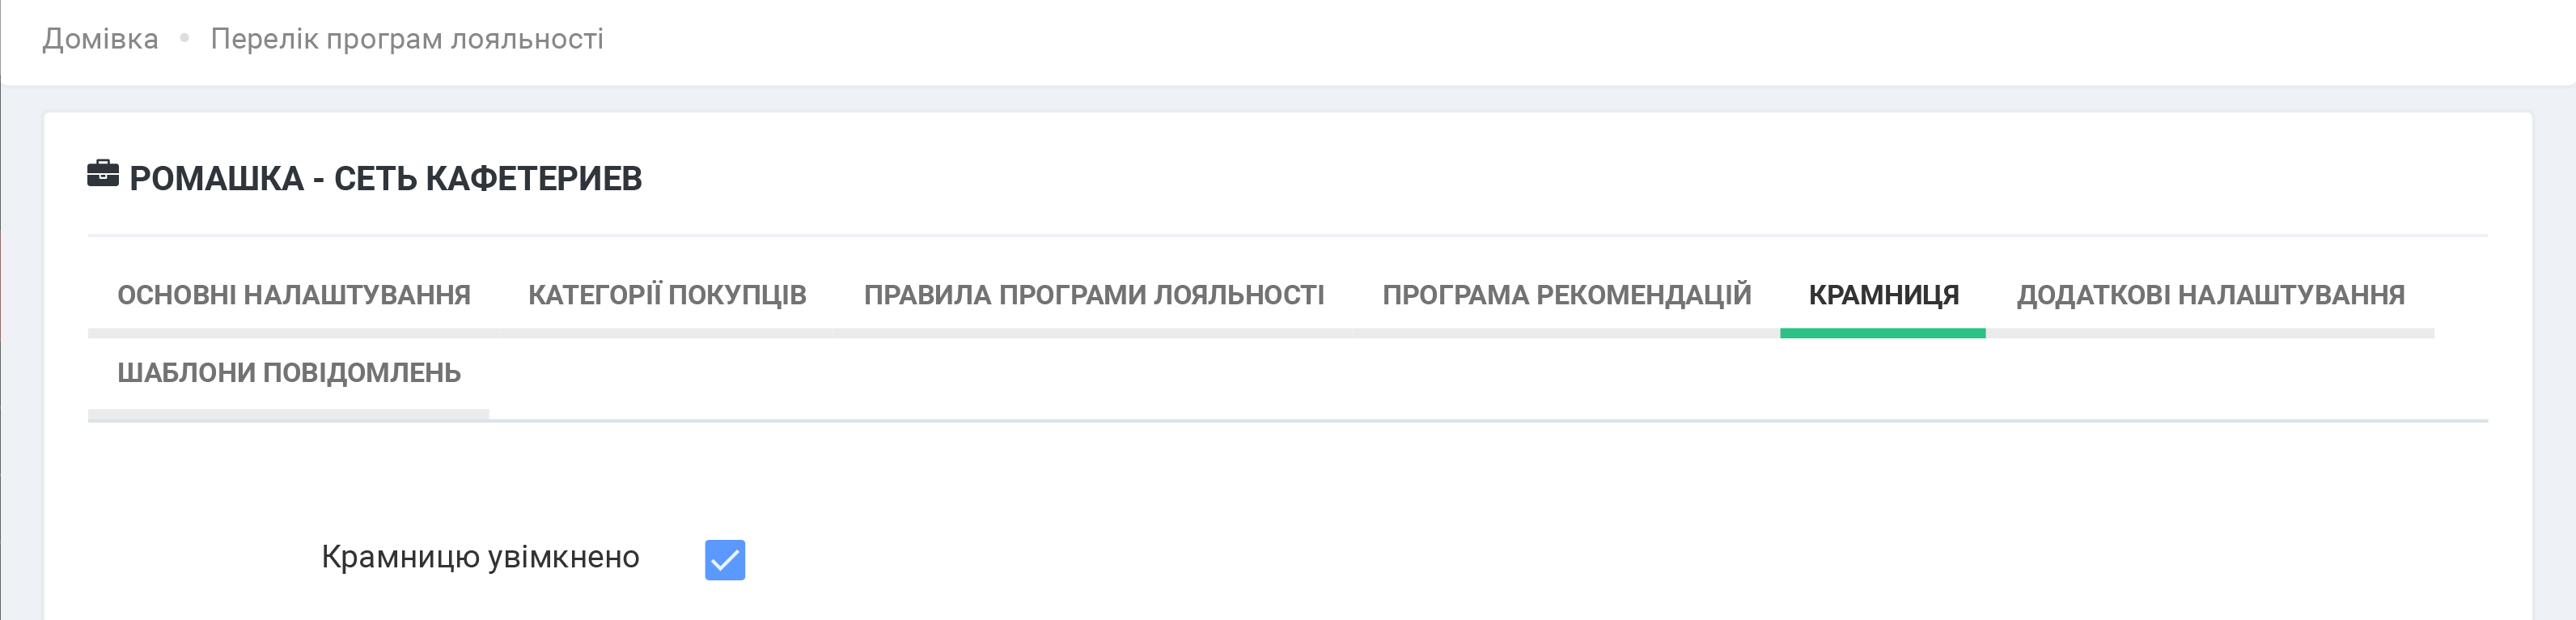Click the briefcase icon beside the program title
The width and height of the screenshot is (2576, 620).
tap(103, 175)
